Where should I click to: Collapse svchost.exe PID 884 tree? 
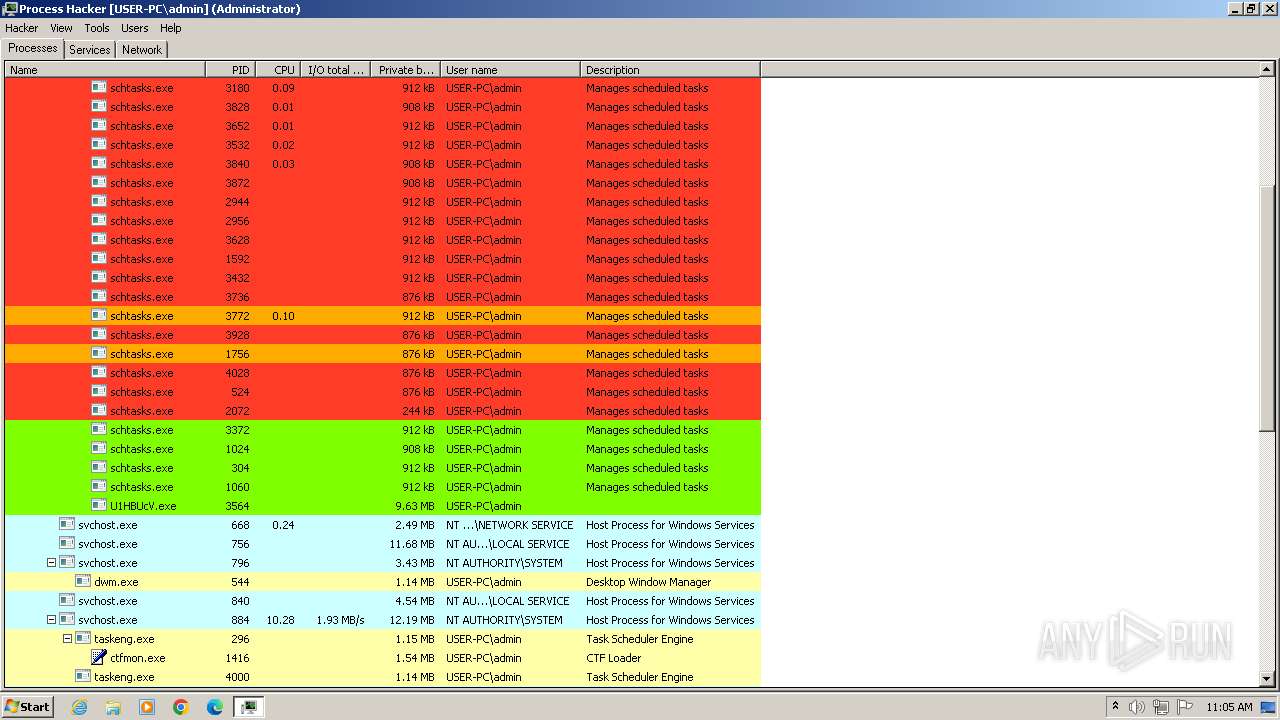(51, 620)
